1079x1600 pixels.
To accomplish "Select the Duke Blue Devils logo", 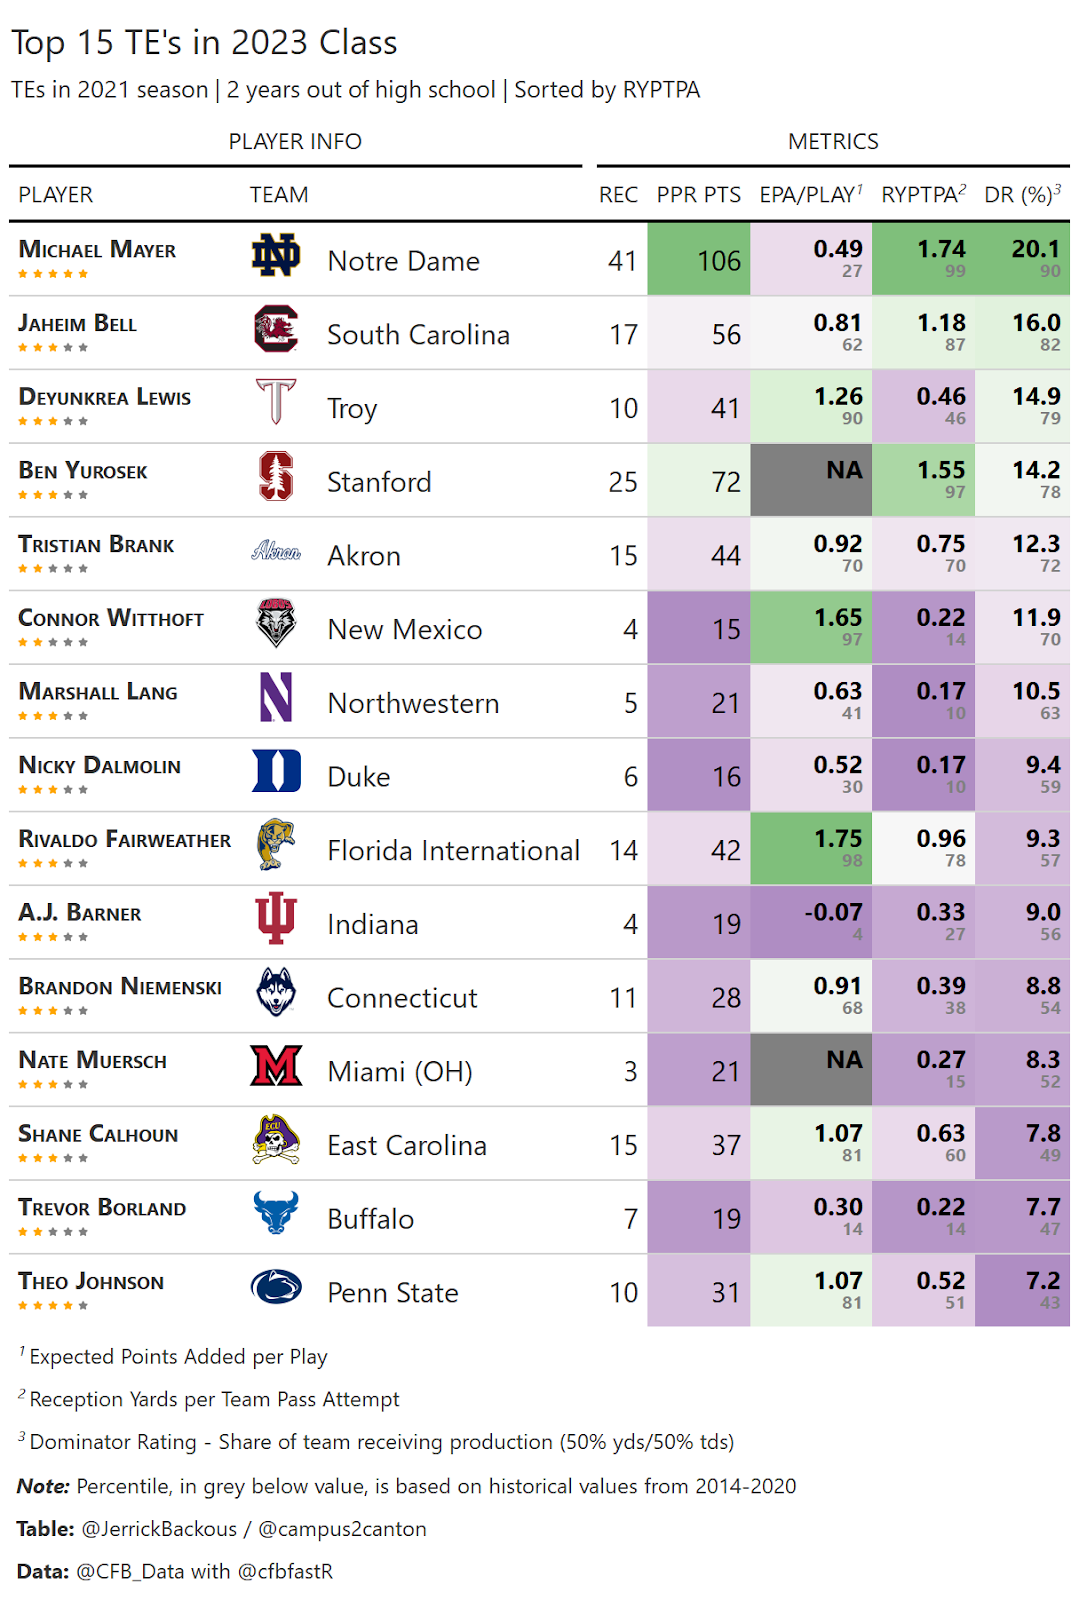I will [276, 771].
